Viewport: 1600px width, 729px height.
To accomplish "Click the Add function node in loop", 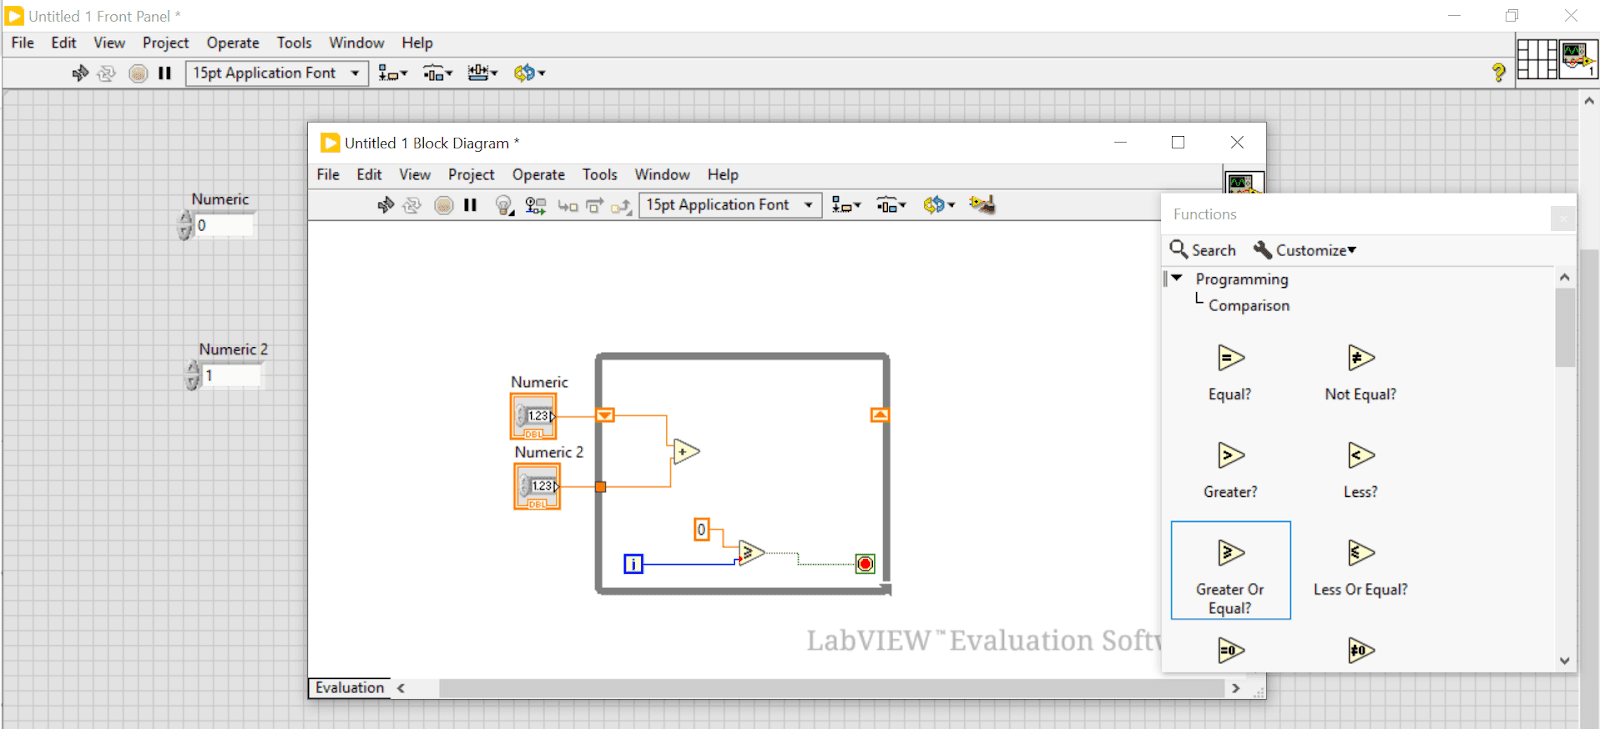I will (685, 452).
